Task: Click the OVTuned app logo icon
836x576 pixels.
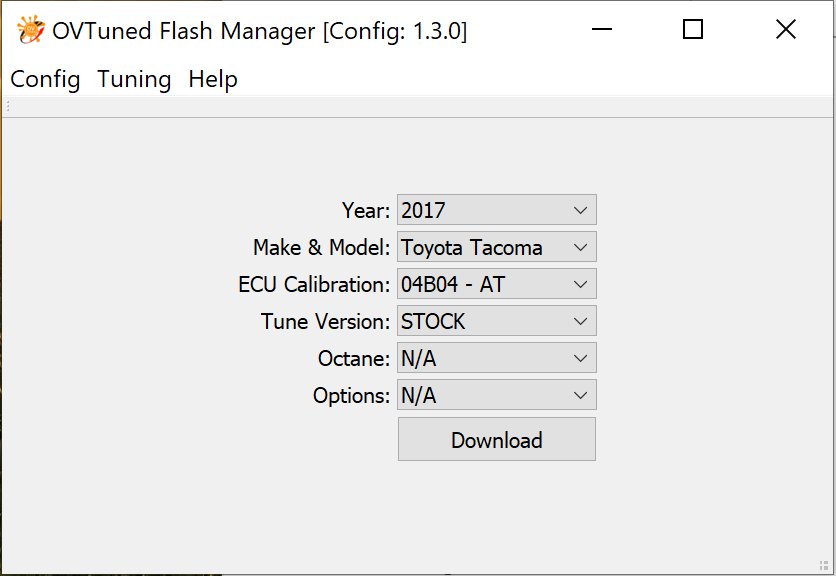Action: [30, 30]
